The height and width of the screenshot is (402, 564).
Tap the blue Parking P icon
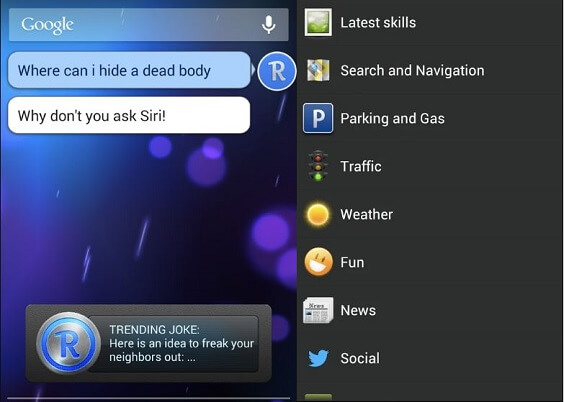point(318,118)
